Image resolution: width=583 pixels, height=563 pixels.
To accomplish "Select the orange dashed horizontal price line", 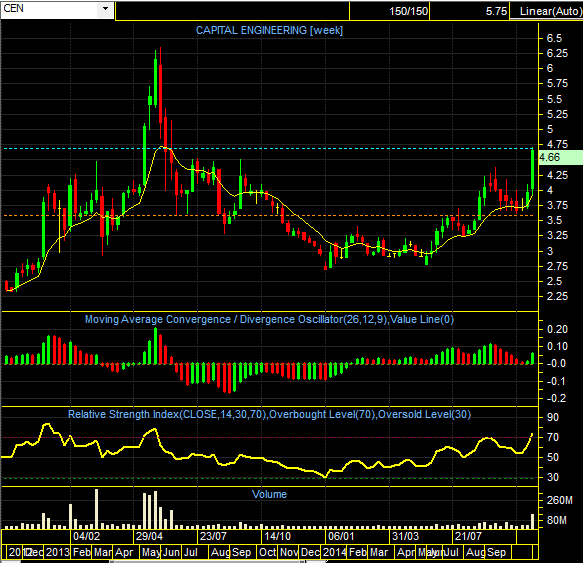I will tap(269, 216).
